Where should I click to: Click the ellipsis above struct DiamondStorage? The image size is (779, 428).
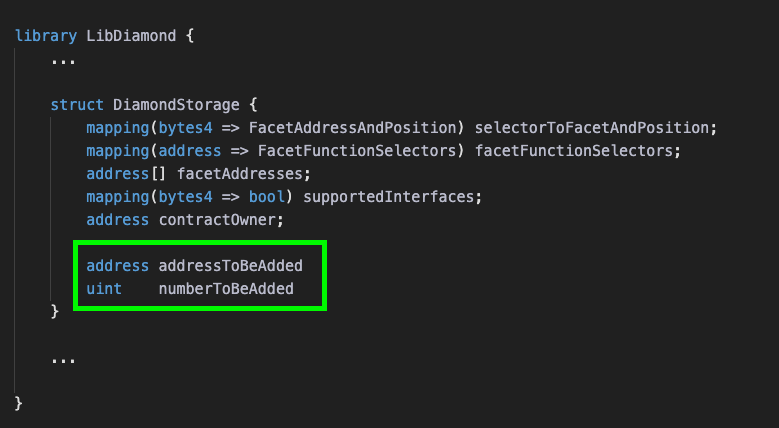pyautogui.click(x=63, y=62)
